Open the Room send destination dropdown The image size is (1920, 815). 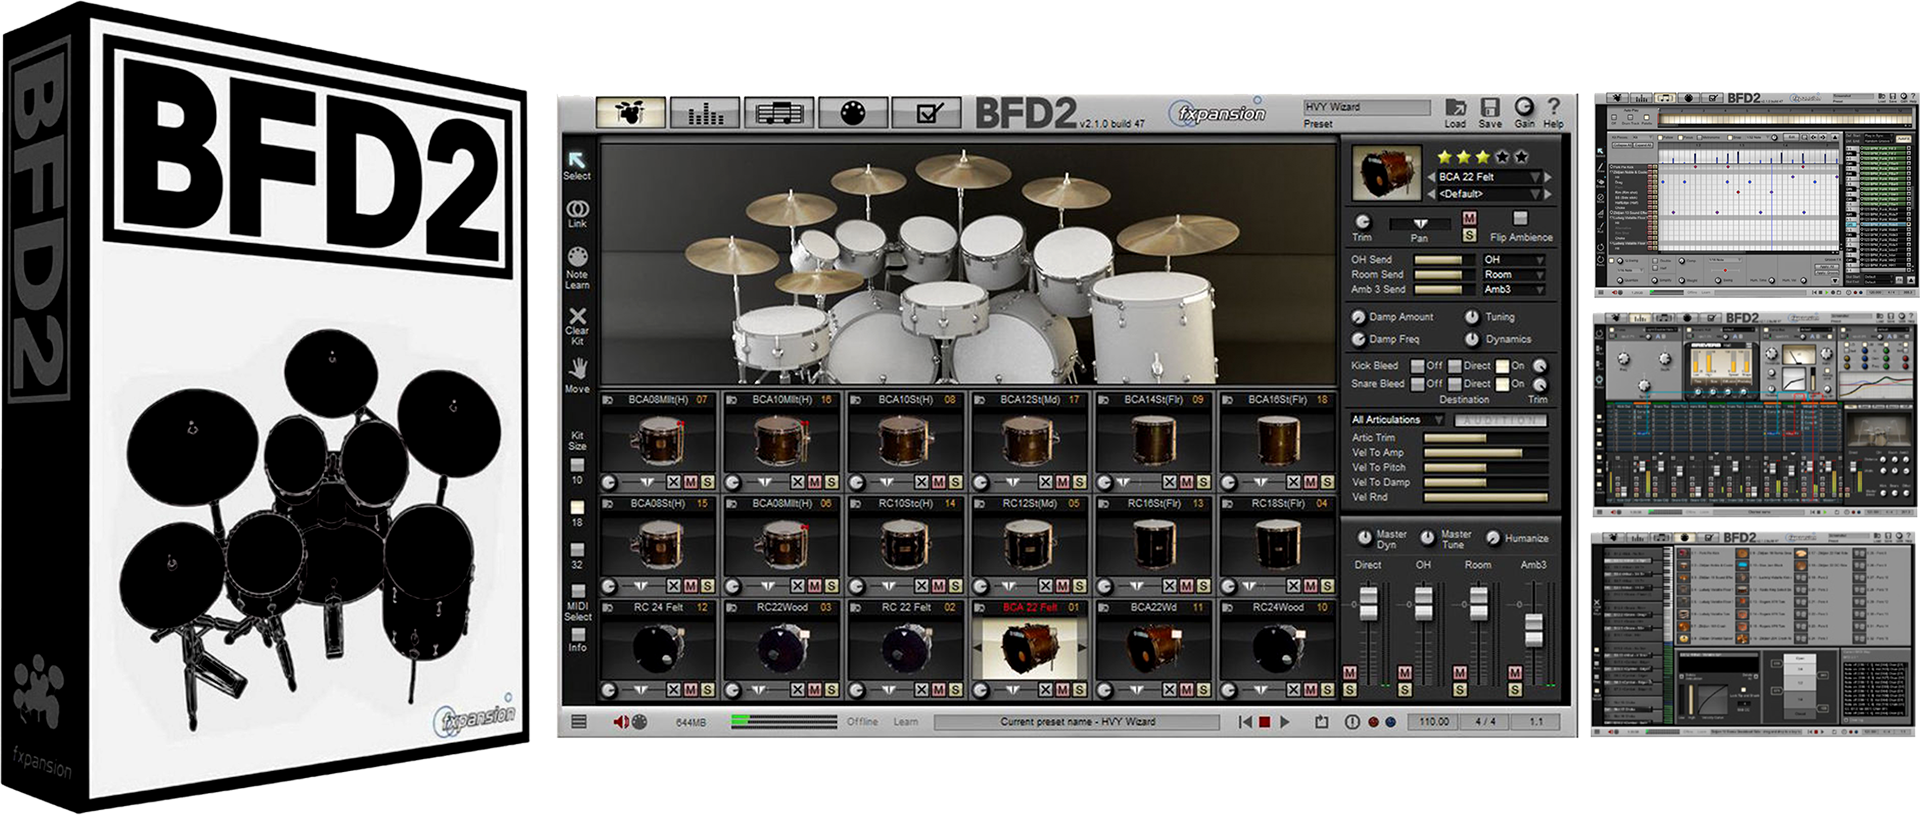pyautogui.click(x=1514, y=274)
